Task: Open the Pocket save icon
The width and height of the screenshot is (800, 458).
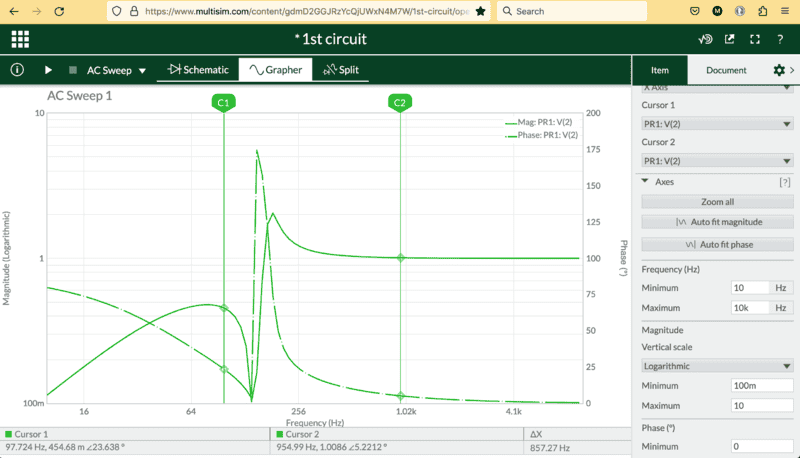Action: pyautogui.click(x=694, y=11)
